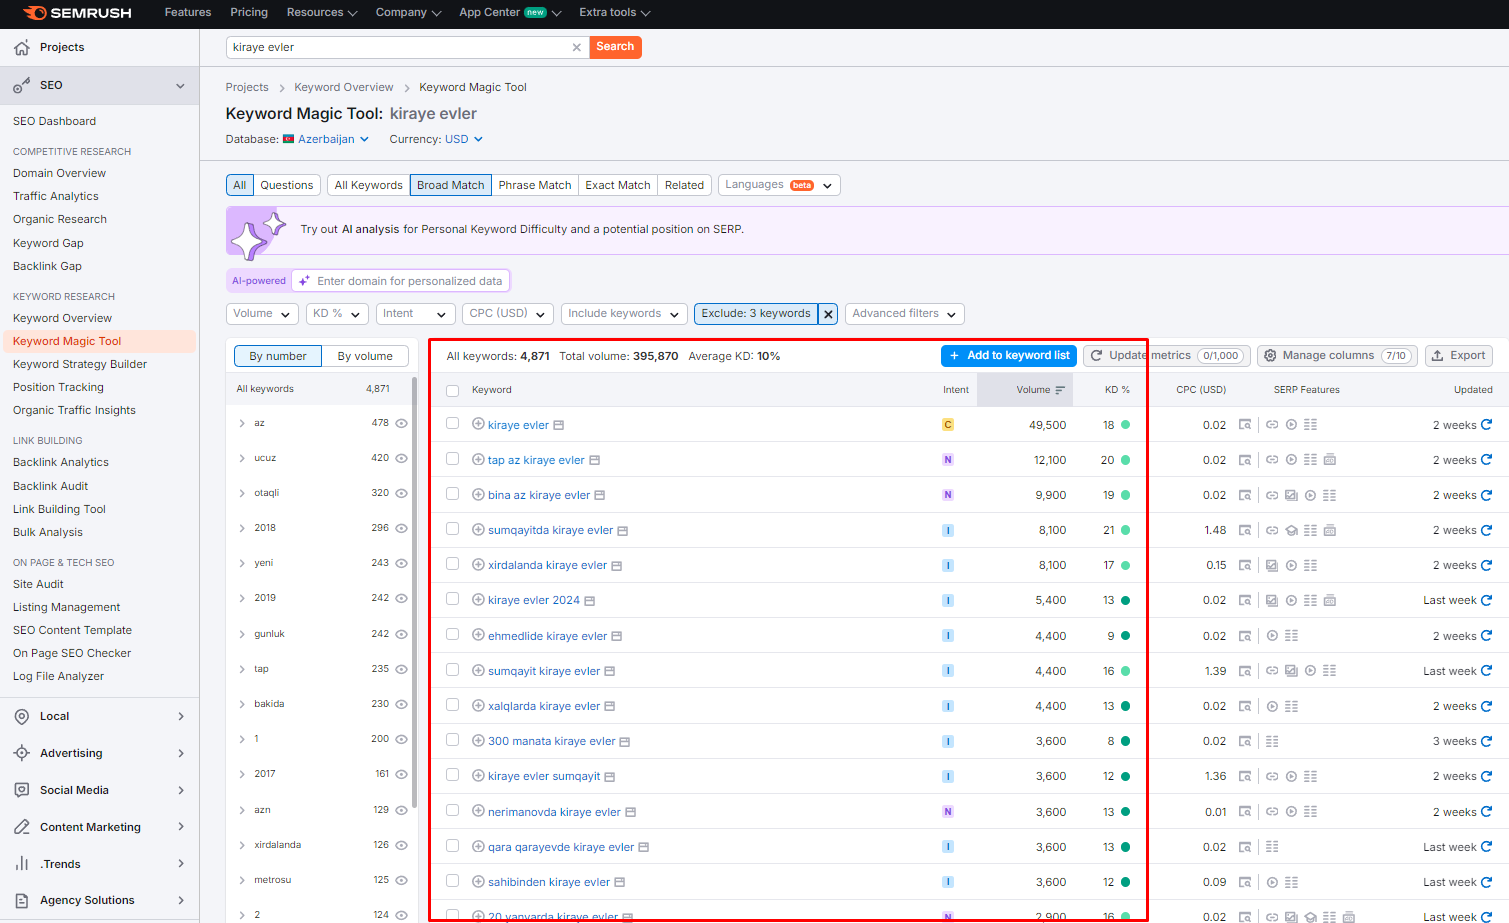Click Local sidebar location icon
This screenshot has height=923, width=1509.
(x=21, y=716)
